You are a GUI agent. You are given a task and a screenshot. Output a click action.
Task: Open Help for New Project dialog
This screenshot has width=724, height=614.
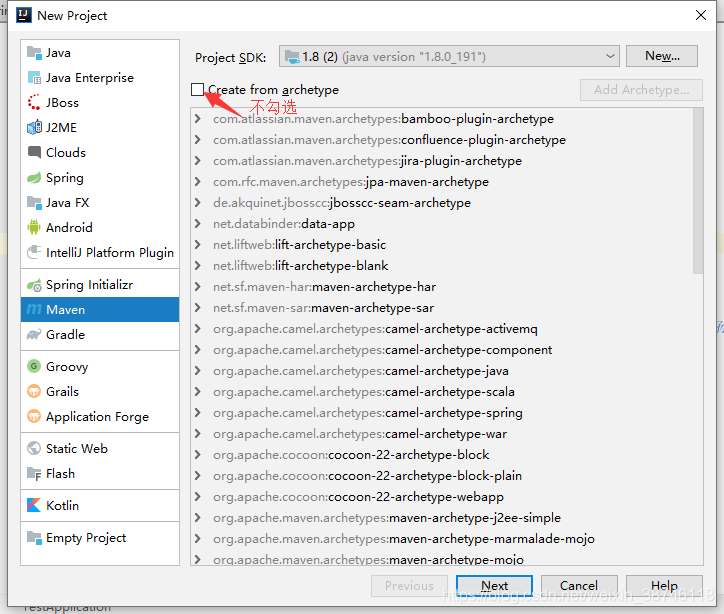pos(664,586)
